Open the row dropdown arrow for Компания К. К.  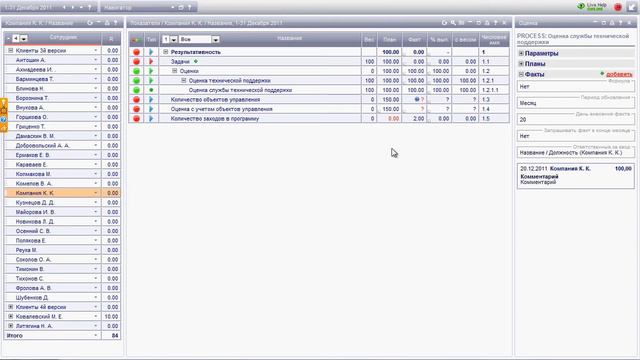(x=96, y=193)
